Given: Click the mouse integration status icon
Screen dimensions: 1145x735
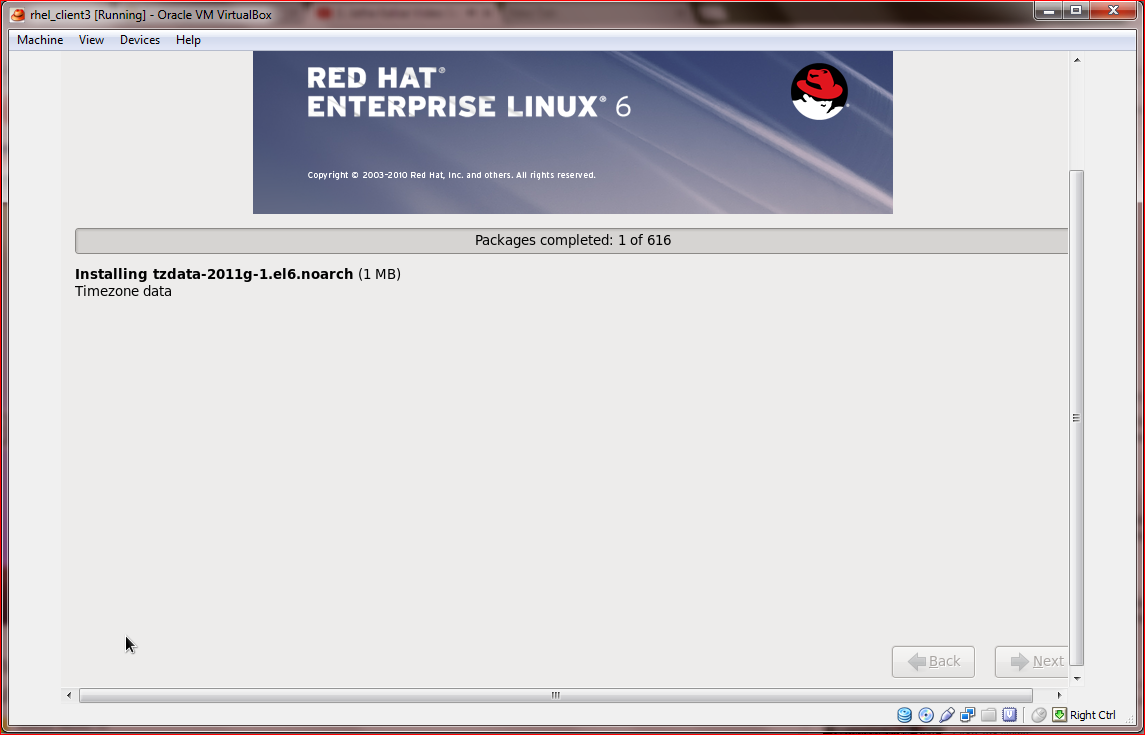Looking at the screenshot, I should [1039, 714].
